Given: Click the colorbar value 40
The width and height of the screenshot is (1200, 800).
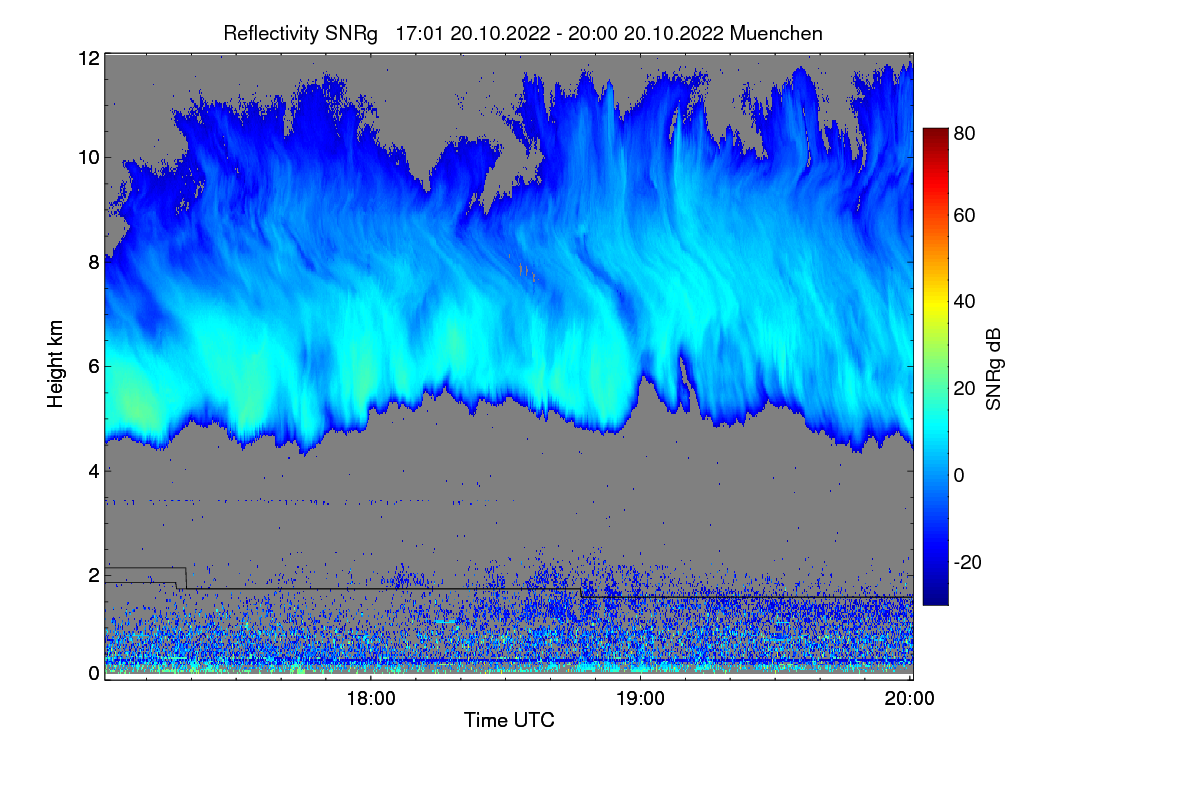Looking at the screenshot, I should pos(964,301).
